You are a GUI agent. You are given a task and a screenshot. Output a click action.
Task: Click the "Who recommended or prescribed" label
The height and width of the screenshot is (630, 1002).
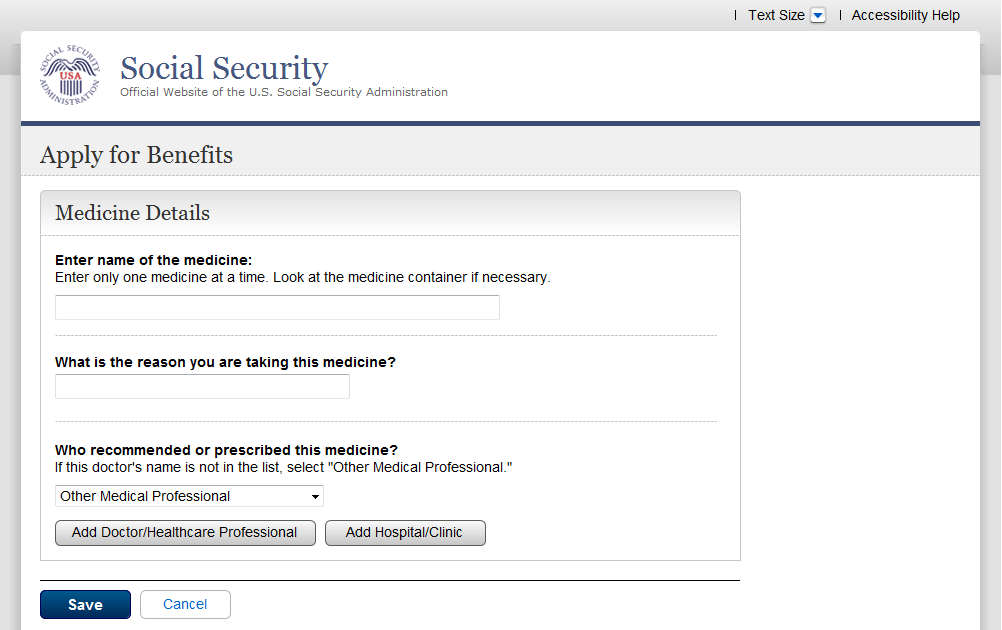tap(226, 450)
